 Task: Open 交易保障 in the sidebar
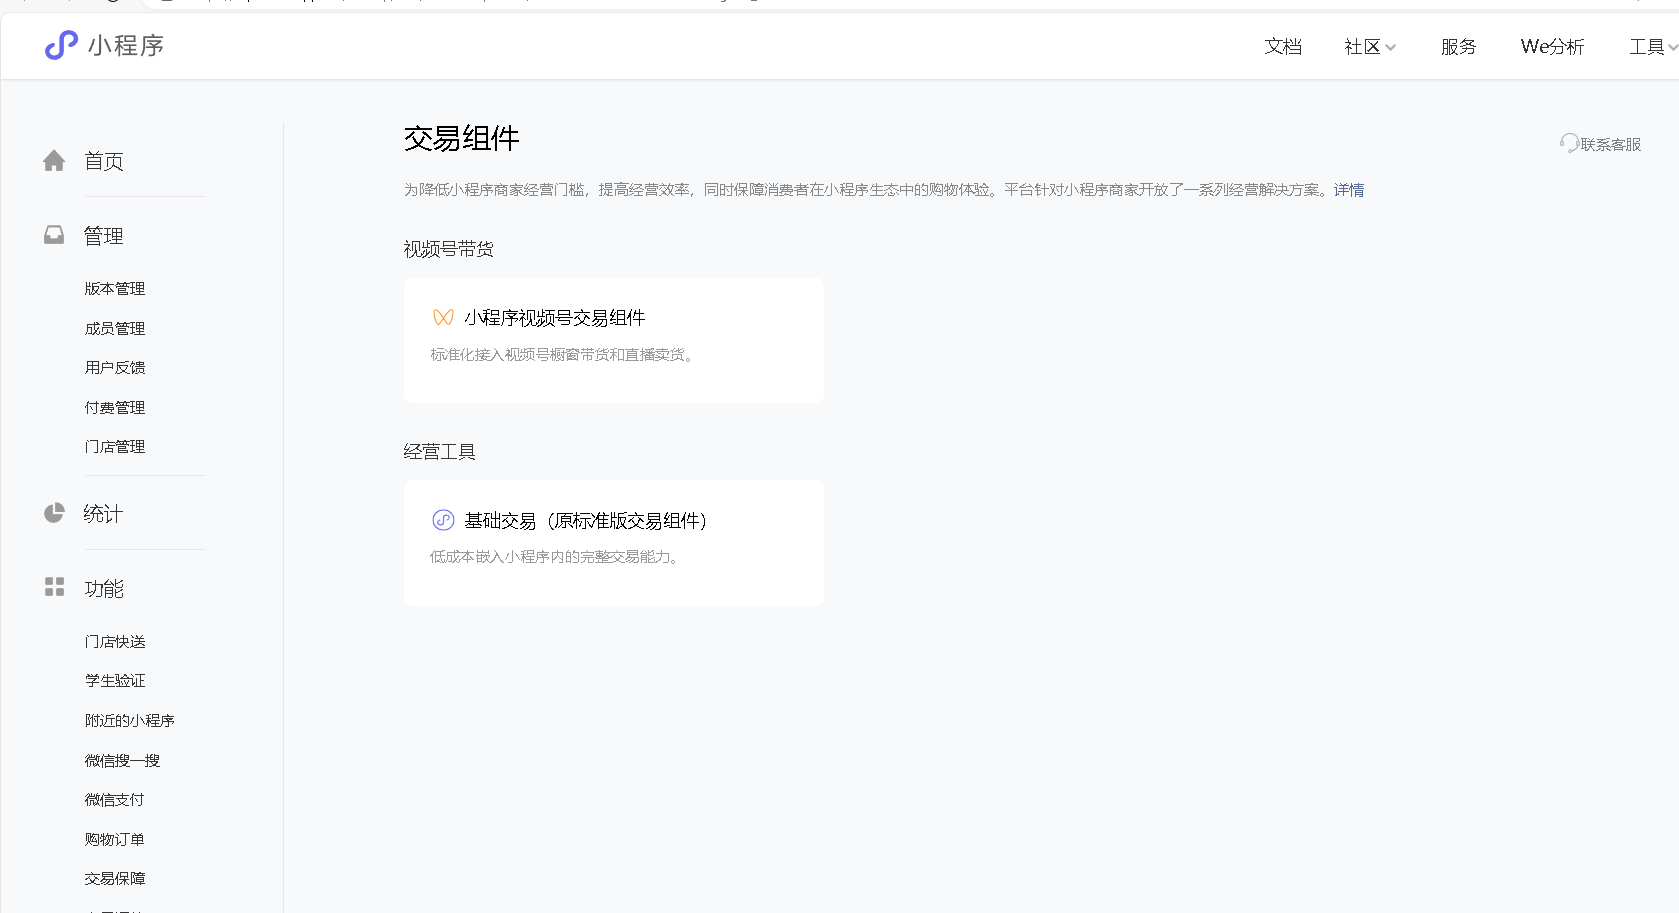click(115, 878)
